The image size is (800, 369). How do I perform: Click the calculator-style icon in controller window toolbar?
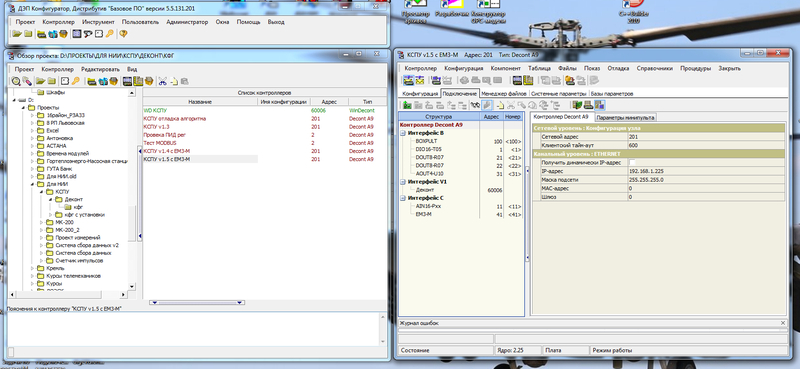[x=517, y=80]
